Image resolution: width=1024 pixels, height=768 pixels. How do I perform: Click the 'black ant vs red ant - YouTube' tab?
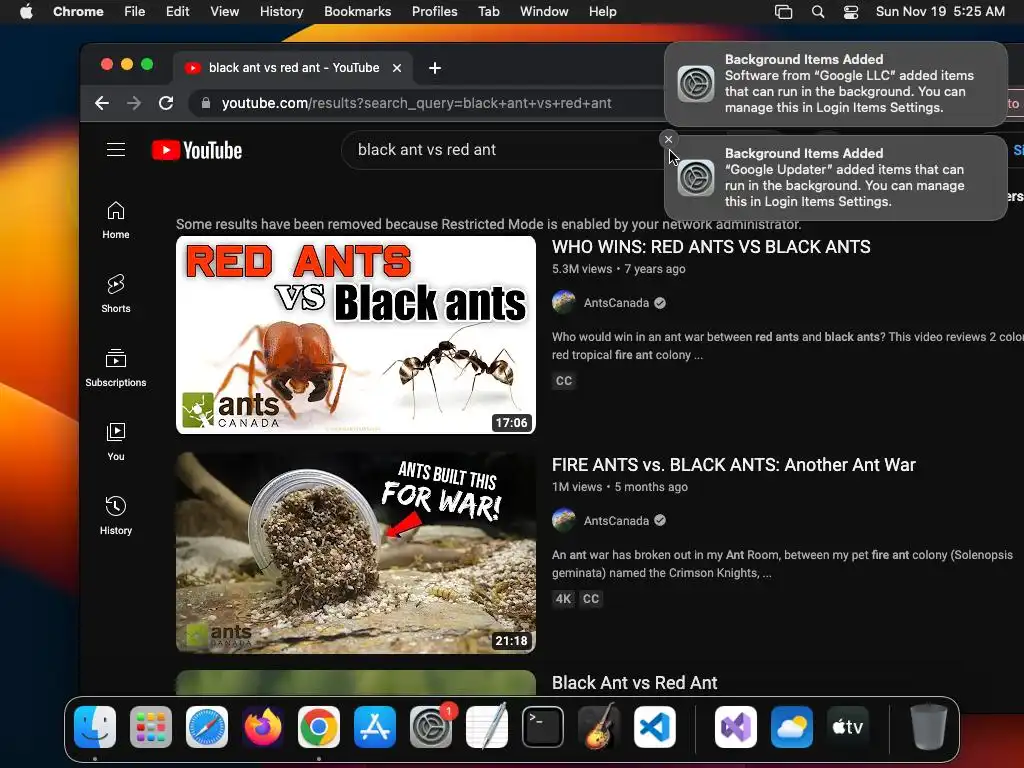294,68
